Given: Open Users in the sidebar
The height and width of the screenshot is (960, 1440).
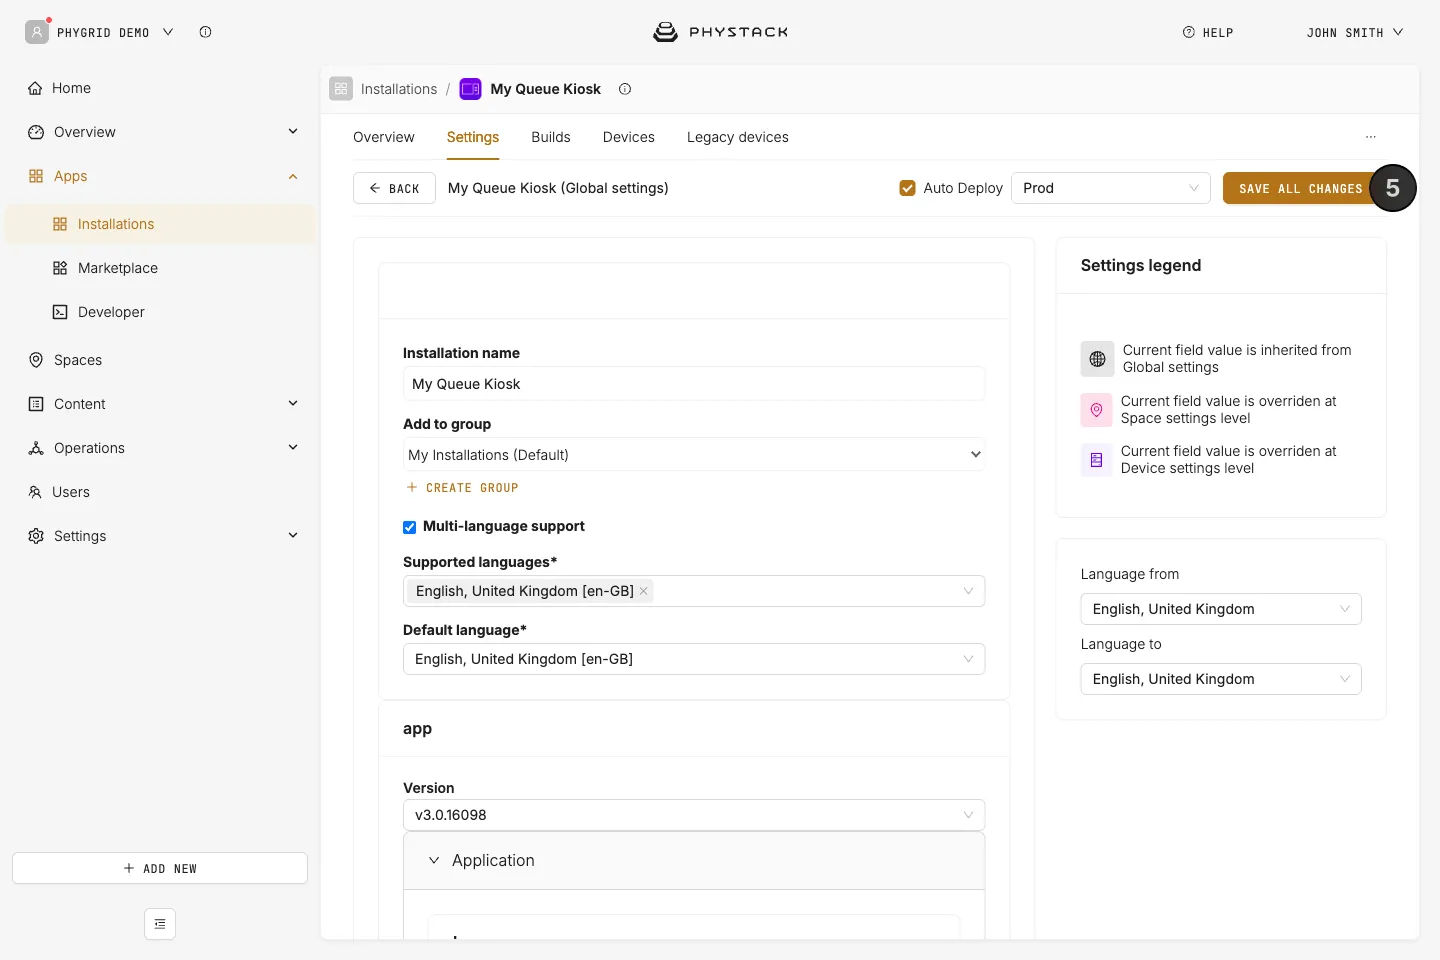Looking at the screenshot, I should point(160,492).
